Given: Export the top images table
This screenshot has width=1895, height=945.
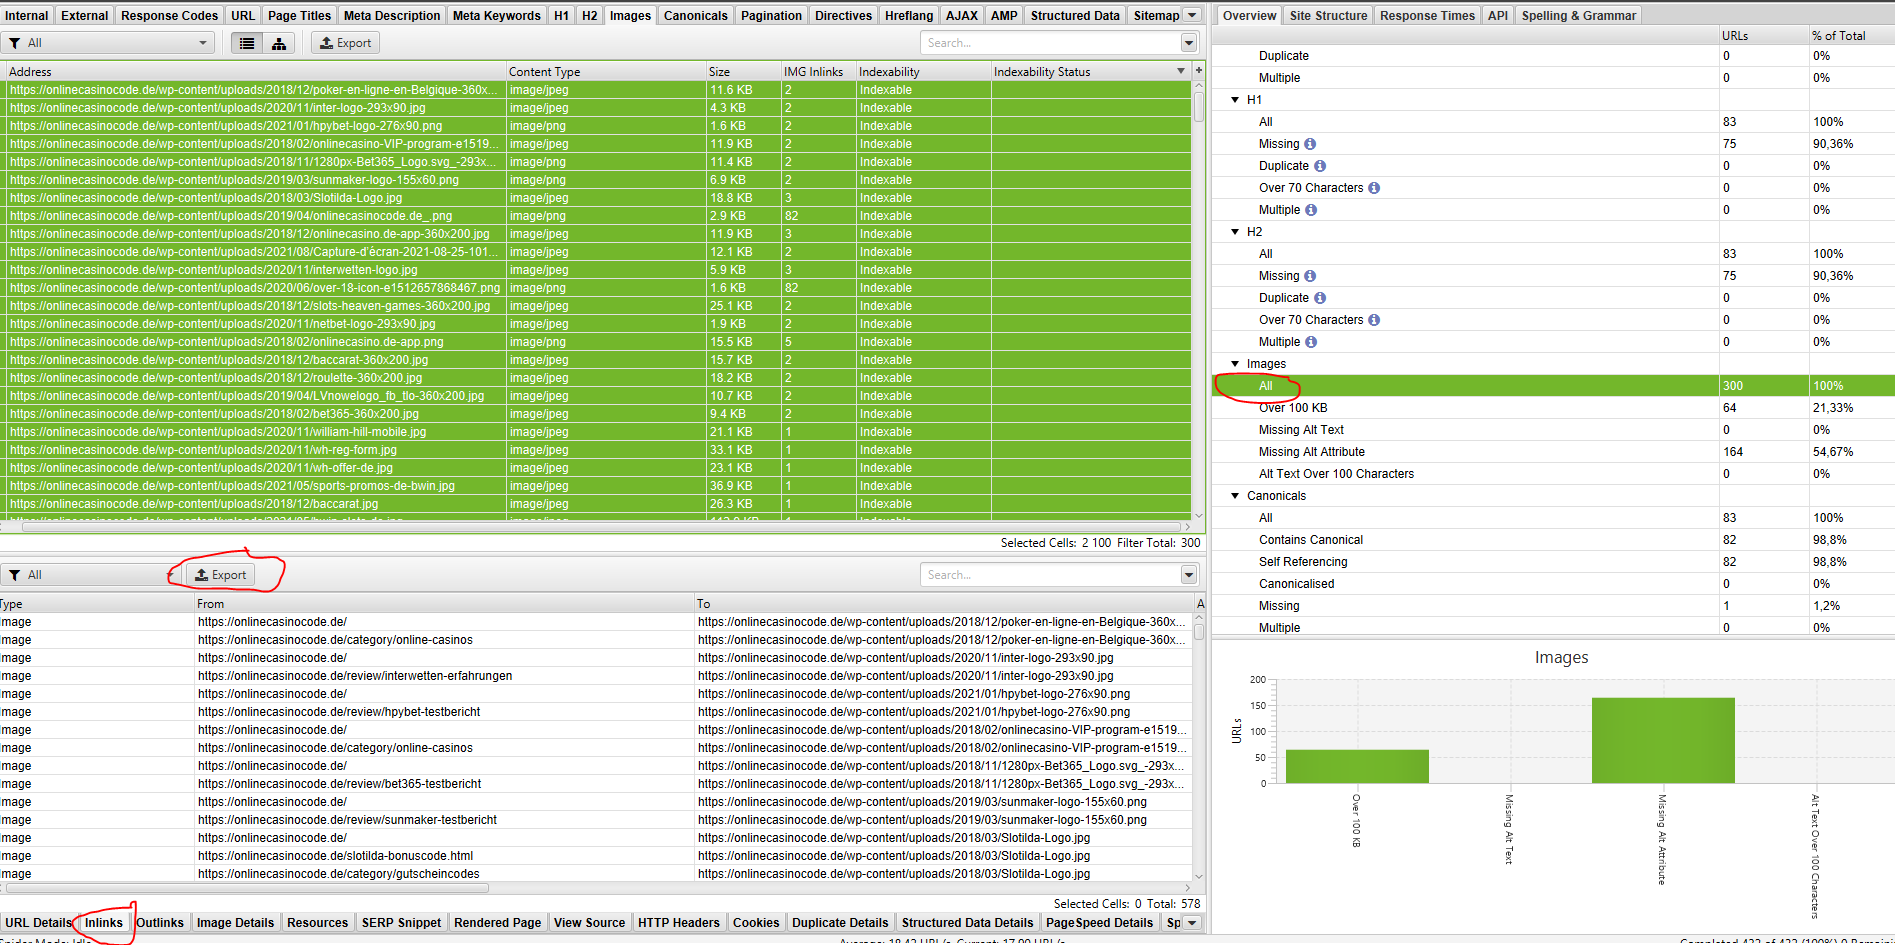Looking at the screenshot, I should pos(346,43).
